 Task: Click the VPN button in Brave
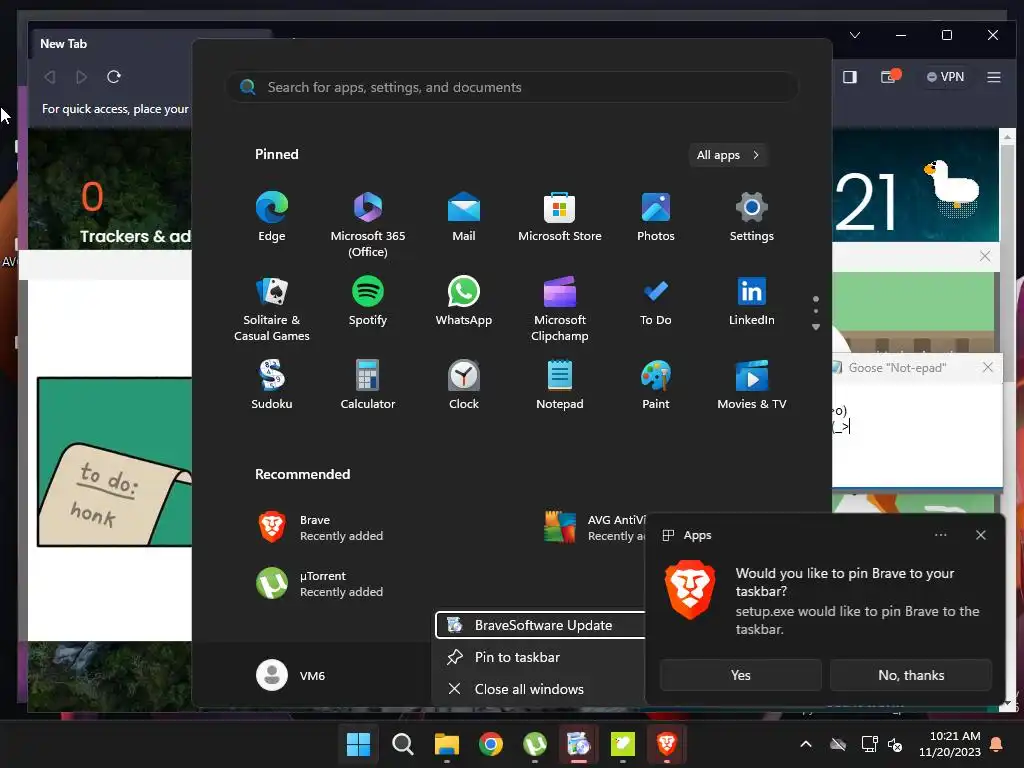(x=945, y=77)
